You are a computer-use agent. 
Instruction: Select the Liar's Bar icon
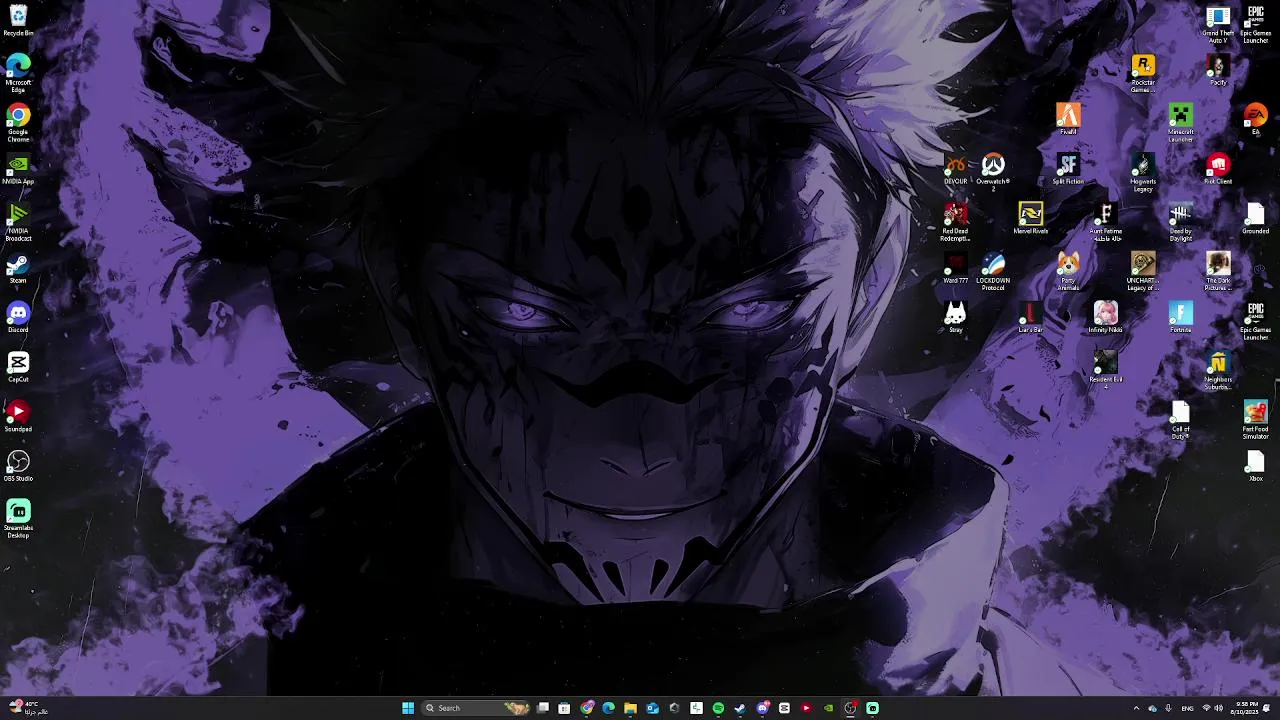click(x=1031, y=318)
